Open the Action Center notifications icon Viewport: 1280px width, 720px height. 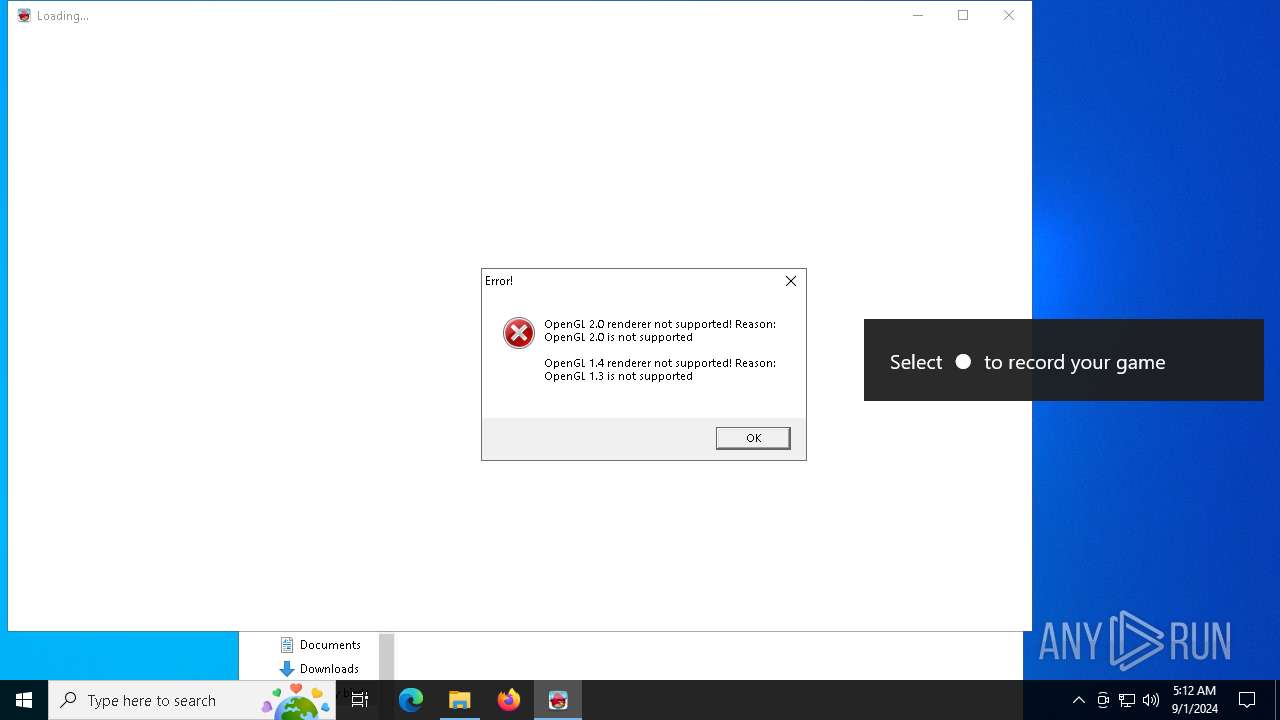point(1247,700)
